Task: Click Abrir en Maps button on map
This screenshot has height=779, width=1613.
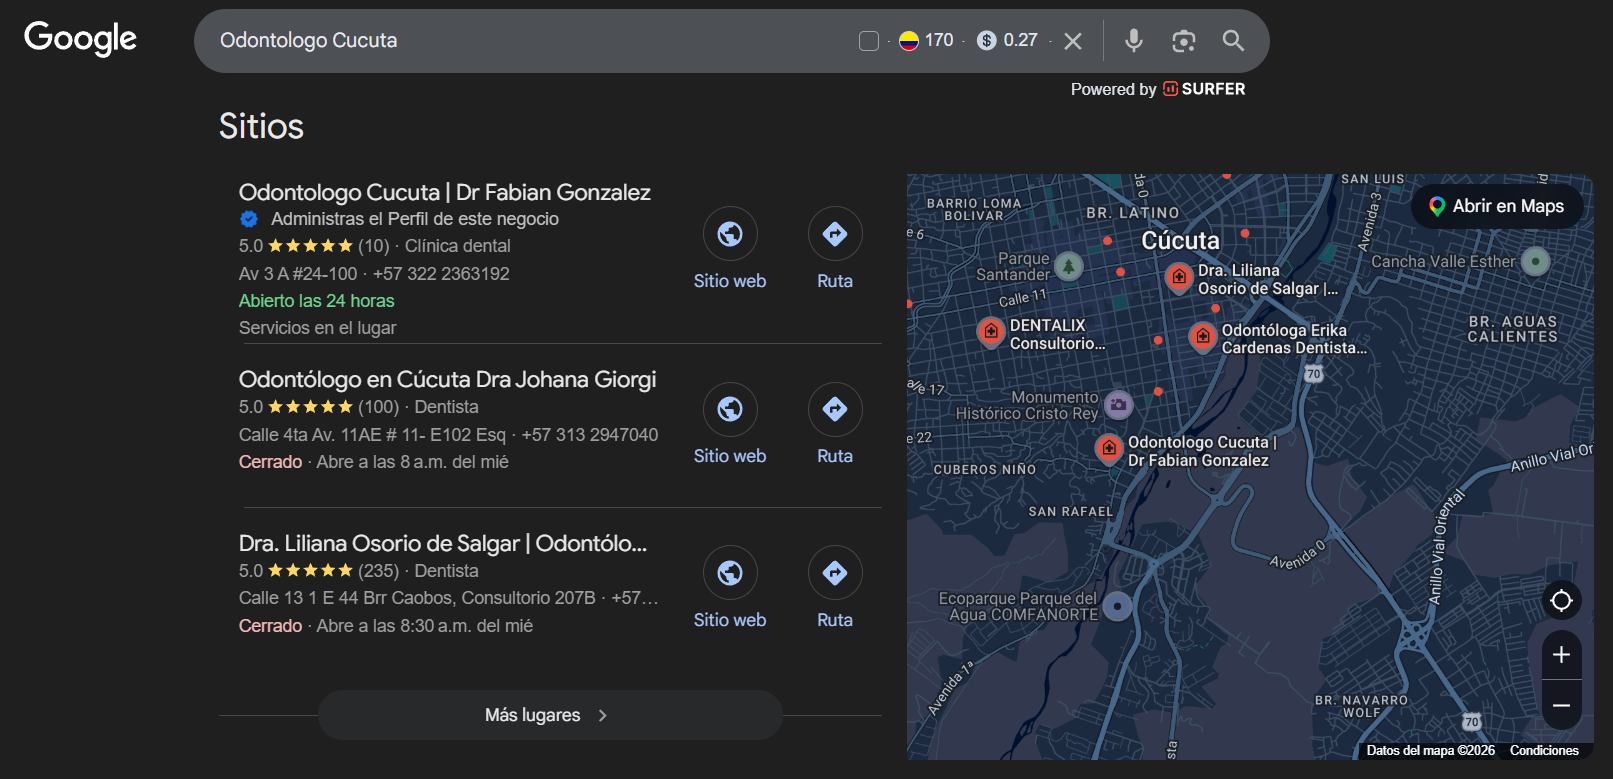Action: pyautogui.click(x=1497, y=206)
